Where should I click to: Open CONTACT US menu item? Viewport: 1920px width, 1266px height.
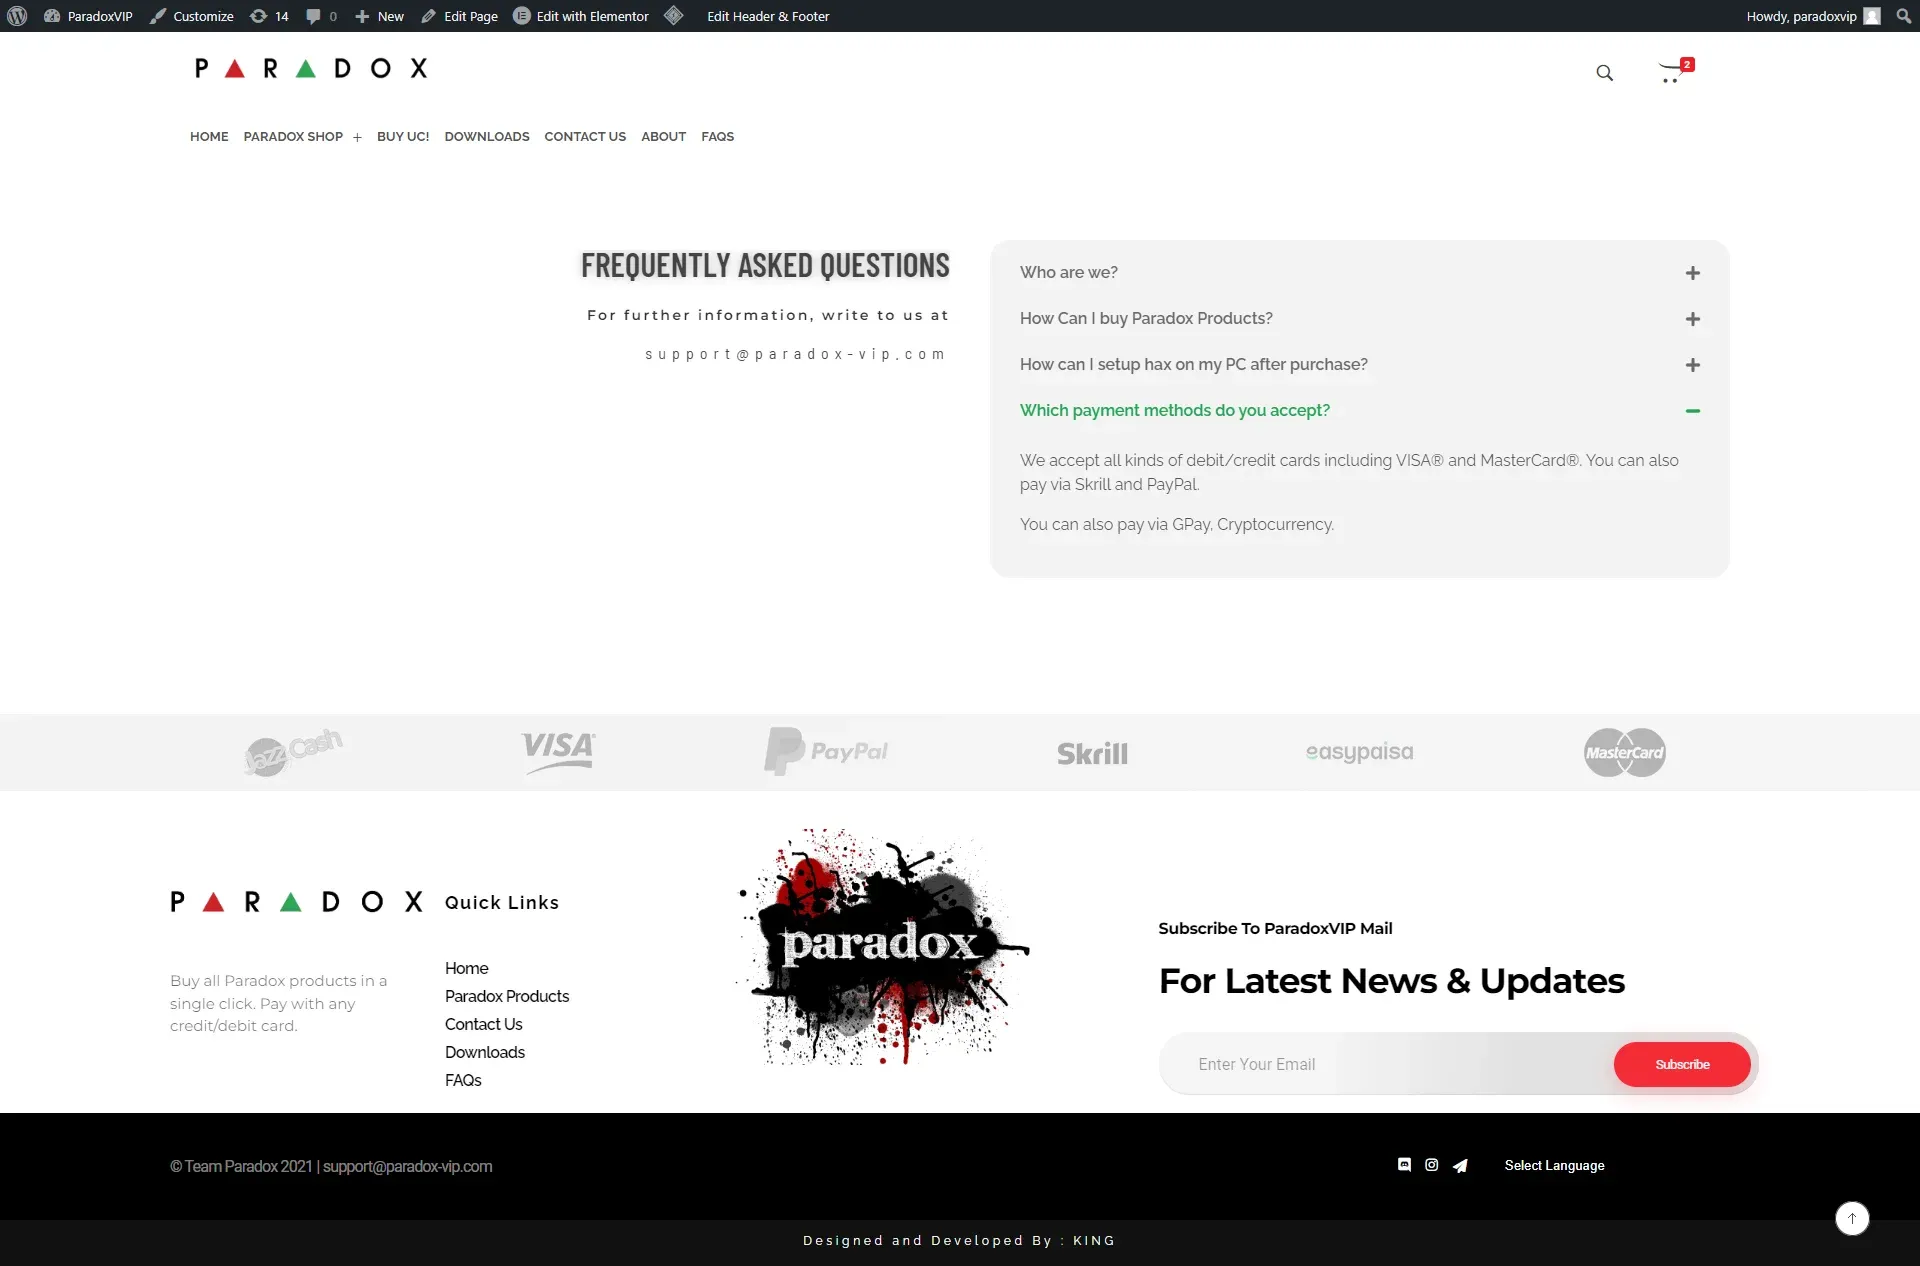click(x=585, y=136)
